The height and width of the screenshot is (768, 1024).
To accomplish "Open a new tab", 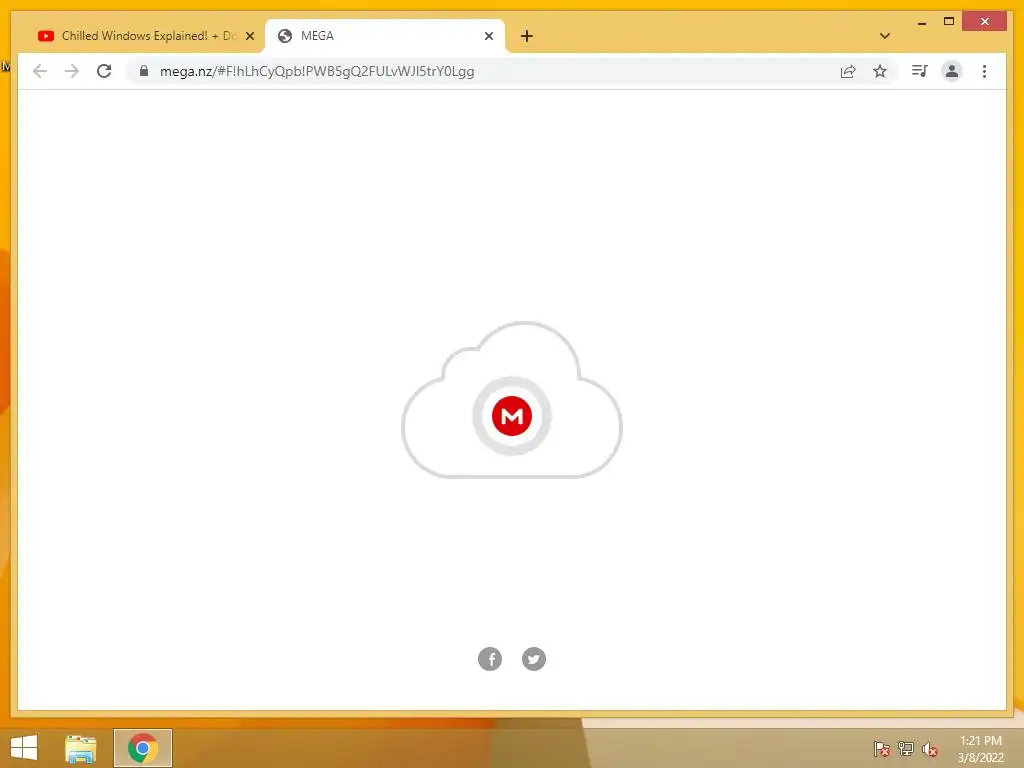I will point(527,36).
